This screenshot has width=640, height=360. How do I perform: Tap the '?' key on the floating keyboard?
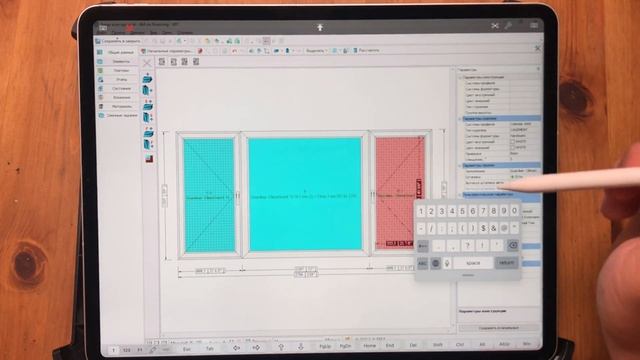point(468,245)
